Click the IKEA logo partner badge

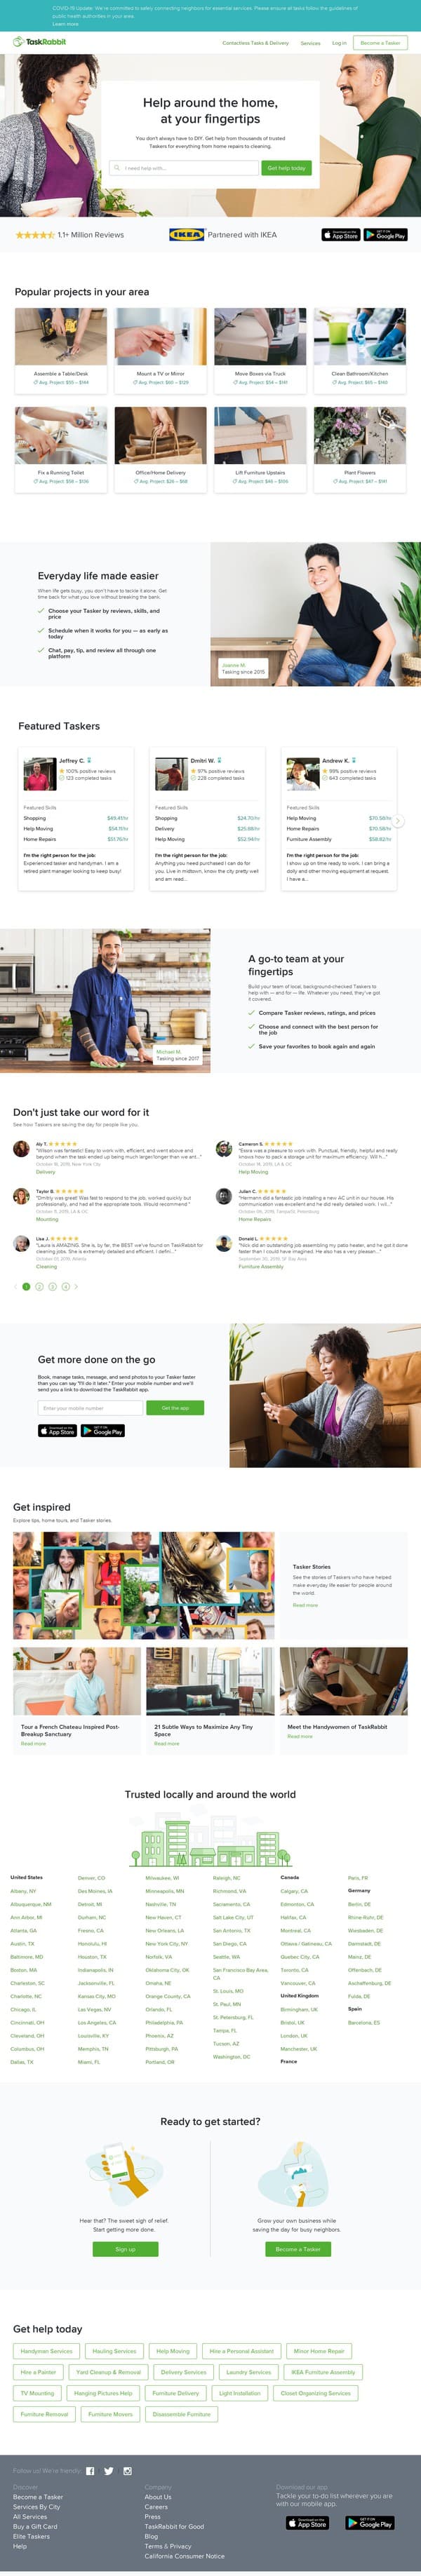pos(187,235)
